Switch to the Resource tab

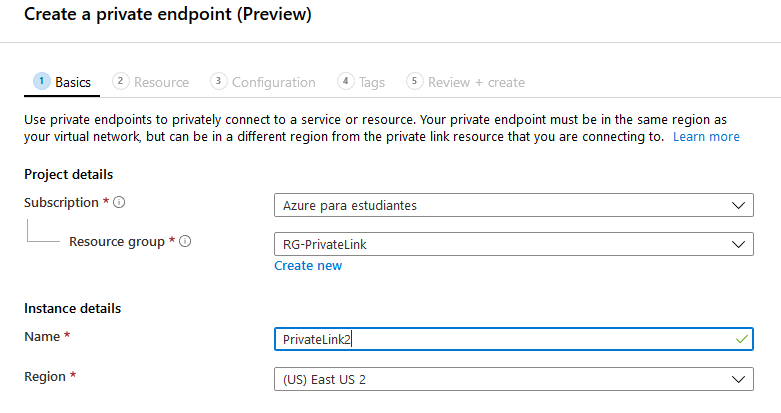150,82
